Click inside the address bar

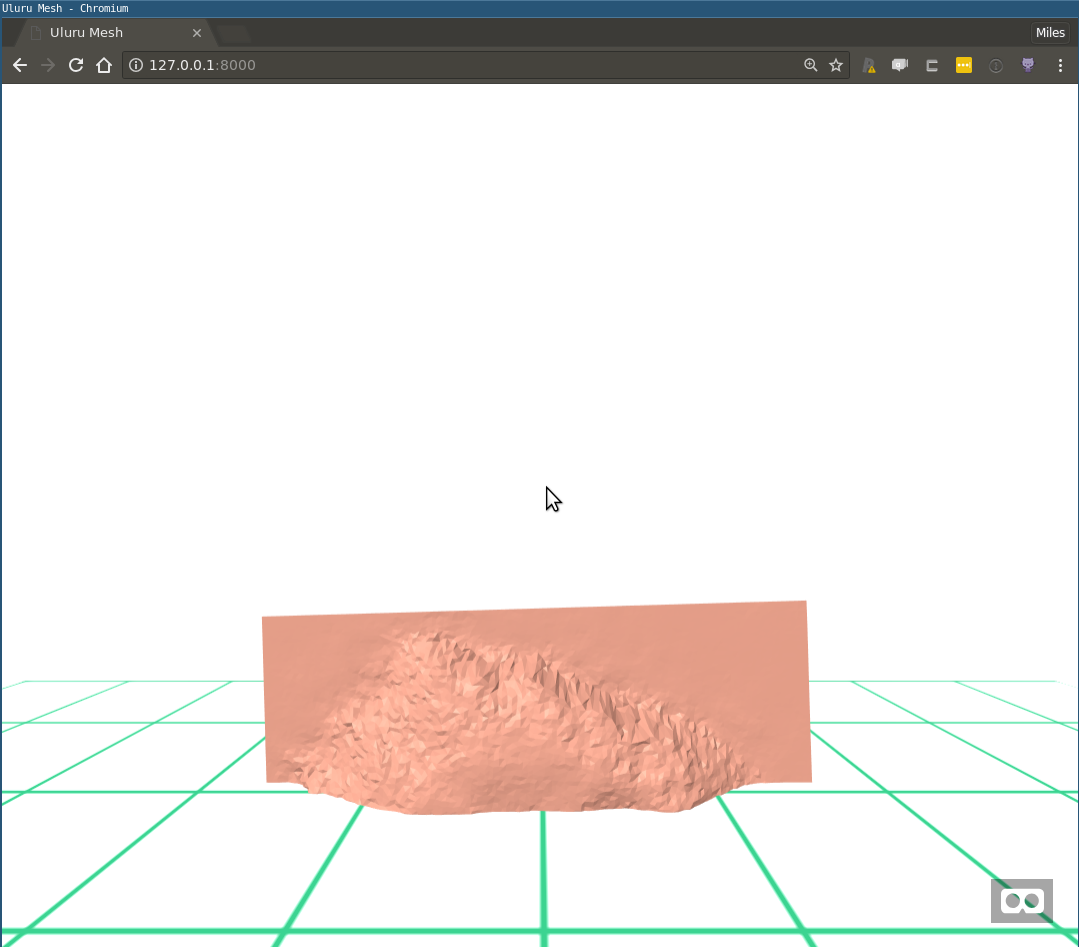[400, 65]
